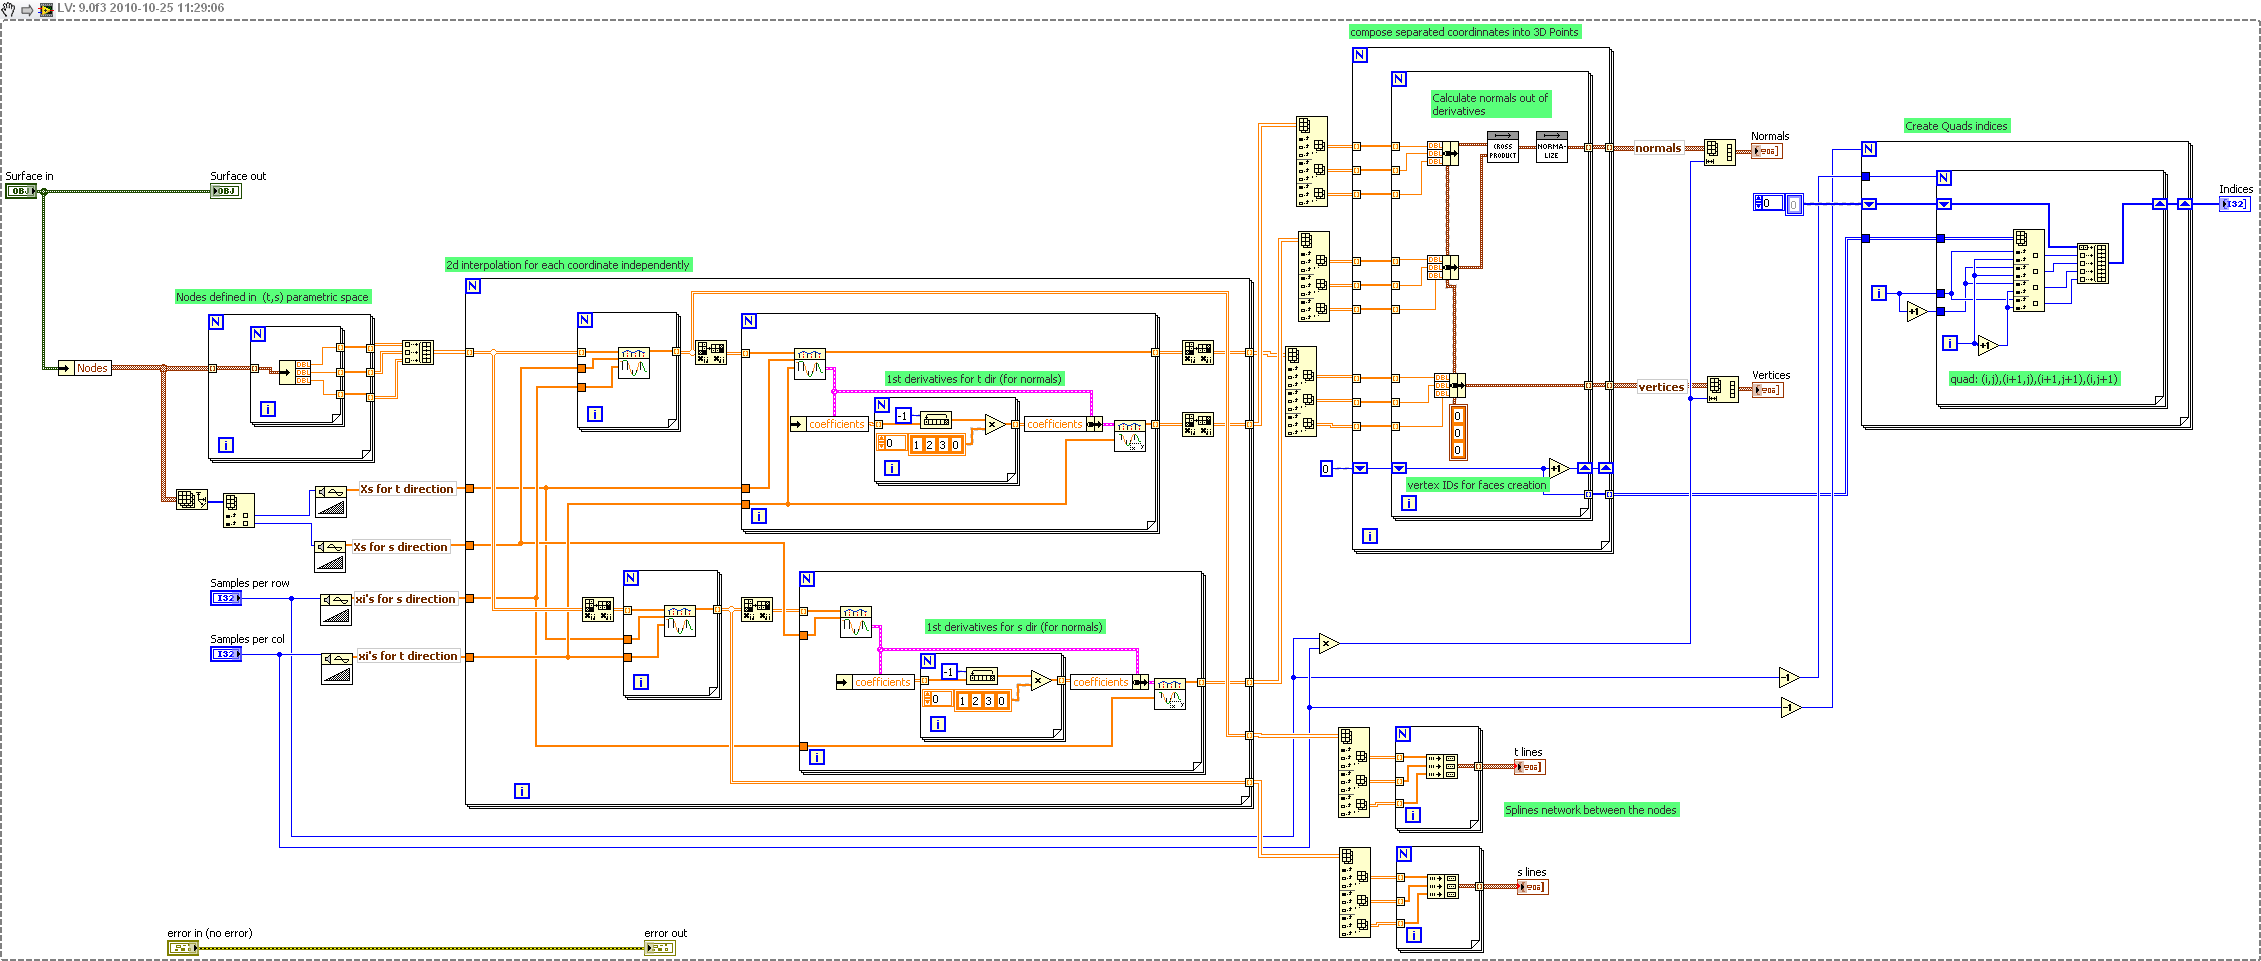The width and height of the screenshot is (2261, 961).
Task: Click the Cross Product VI node
Action: 1503,147
